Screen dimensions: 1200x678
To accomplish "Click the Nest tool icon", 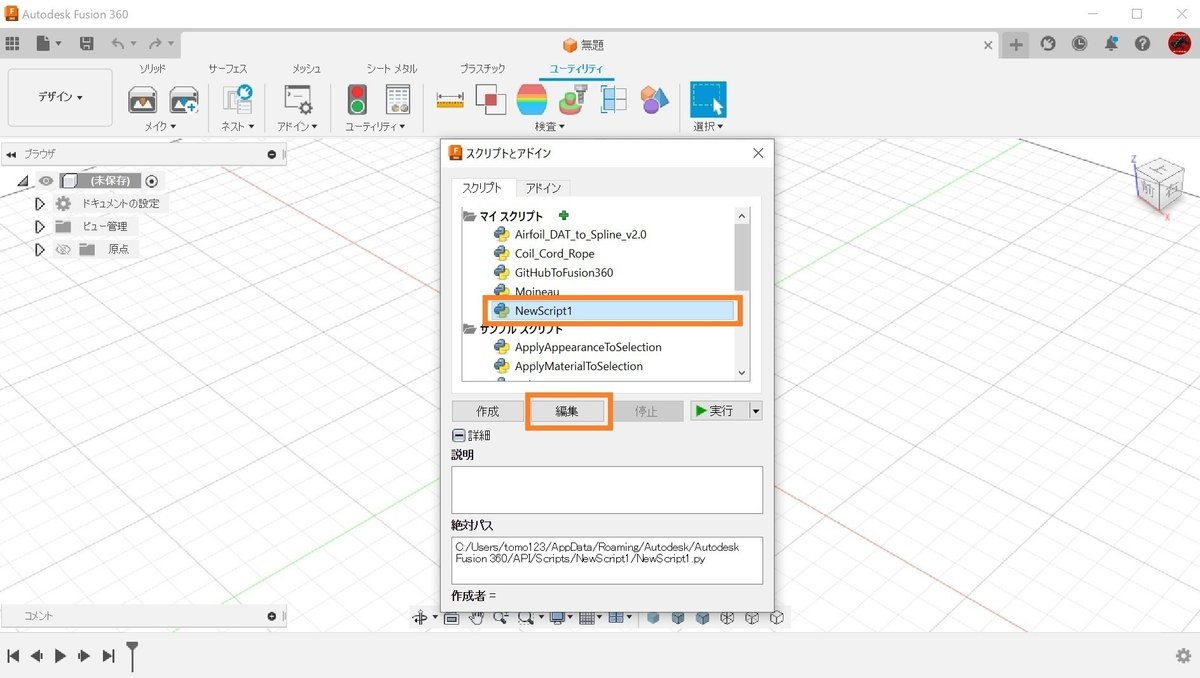I will point(238,100).
